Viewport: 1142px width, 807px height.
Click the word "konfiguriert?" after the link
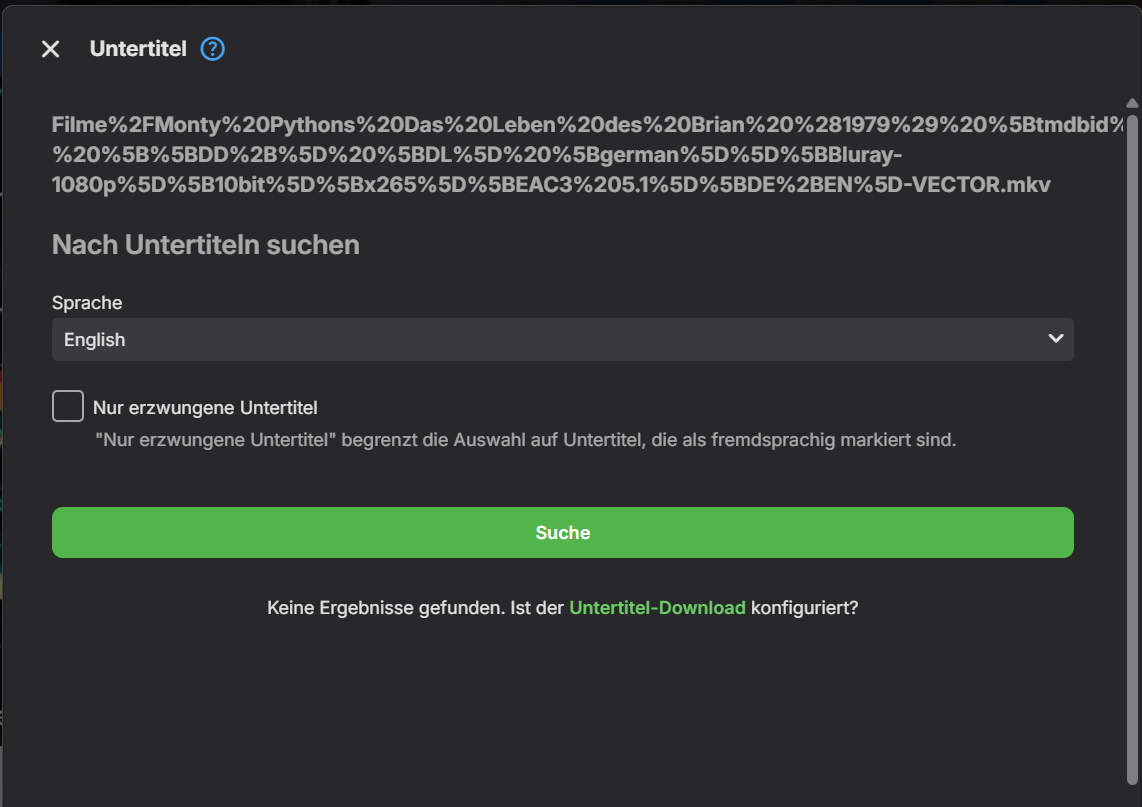[x=804, y=607]
